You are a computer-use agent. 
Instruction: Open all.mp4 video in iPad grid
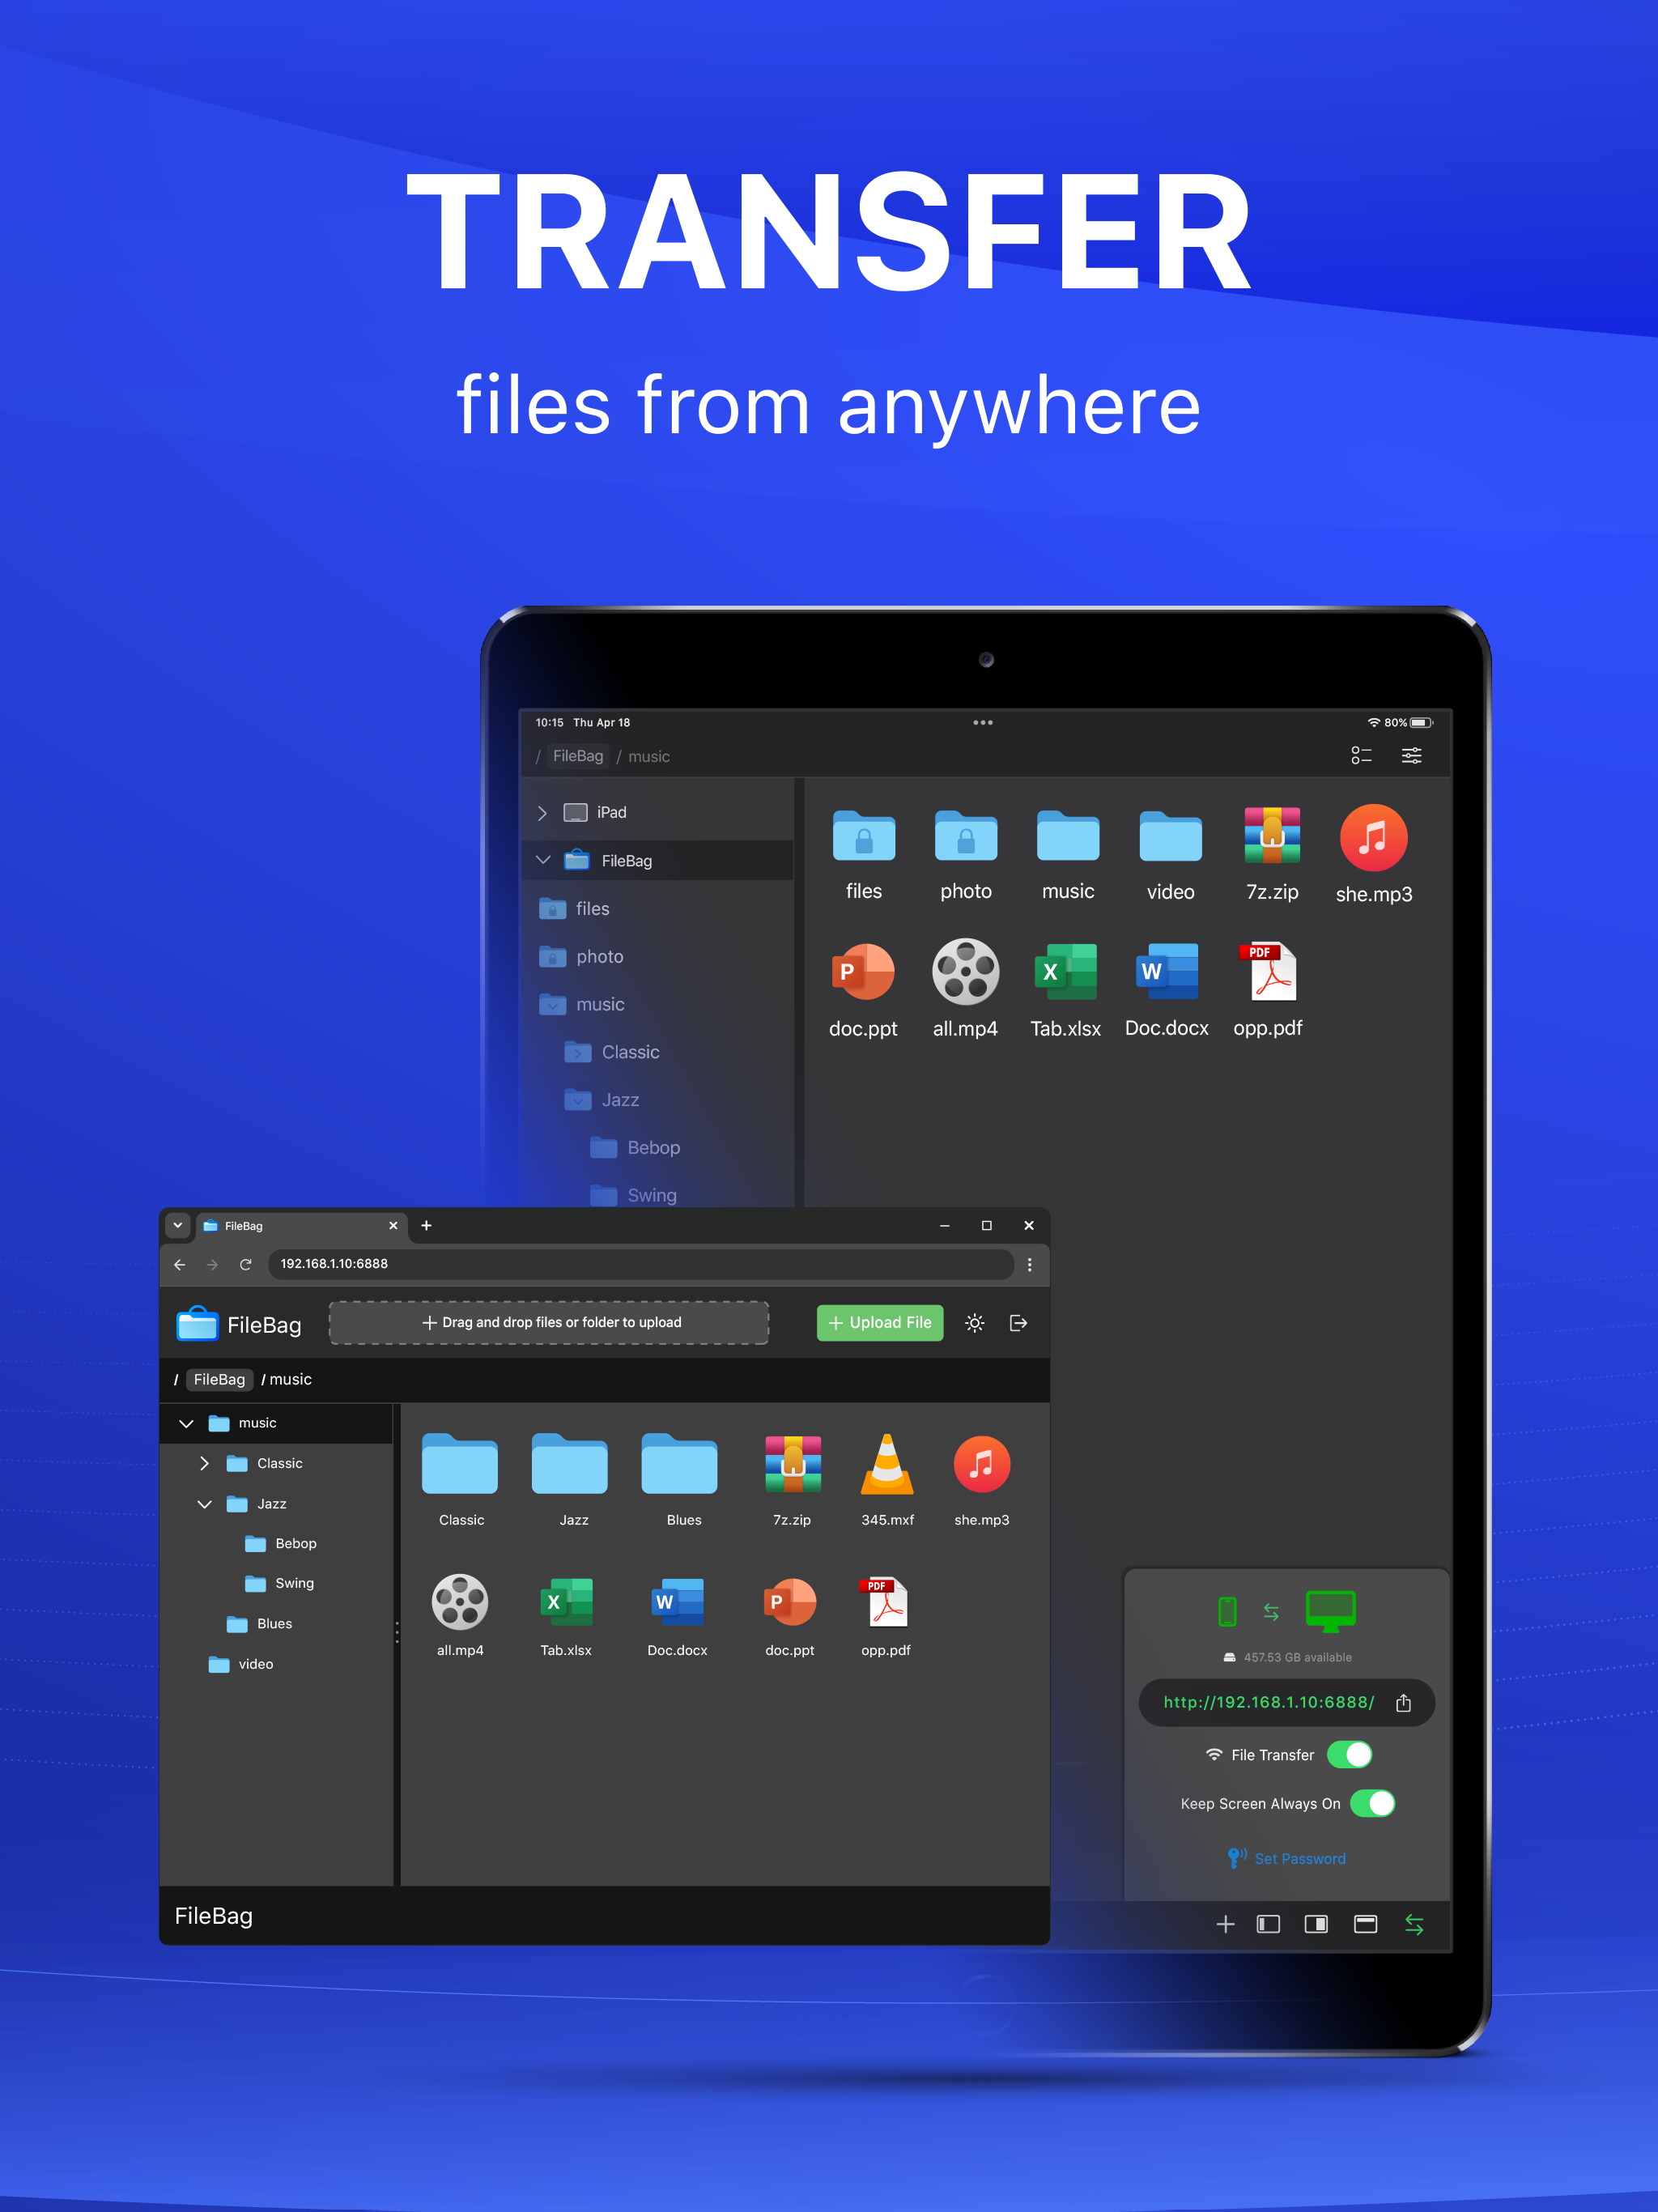[965, 990]
